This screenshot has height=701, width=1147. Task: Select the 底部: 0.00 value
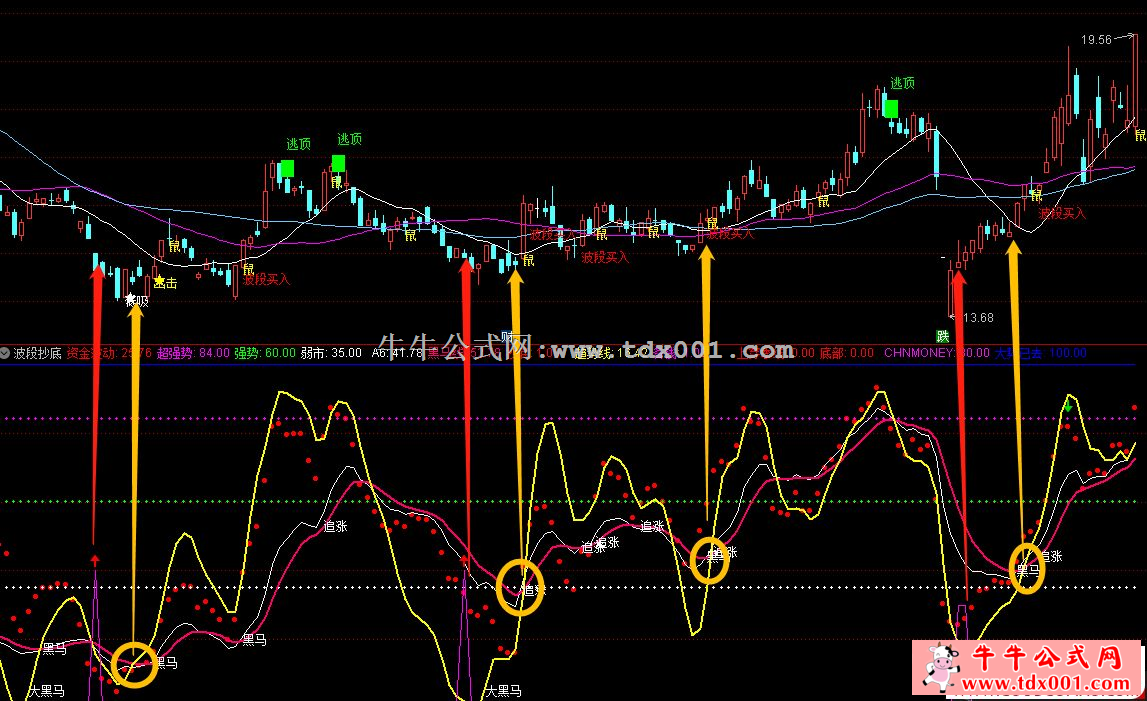tap(846, 353)
